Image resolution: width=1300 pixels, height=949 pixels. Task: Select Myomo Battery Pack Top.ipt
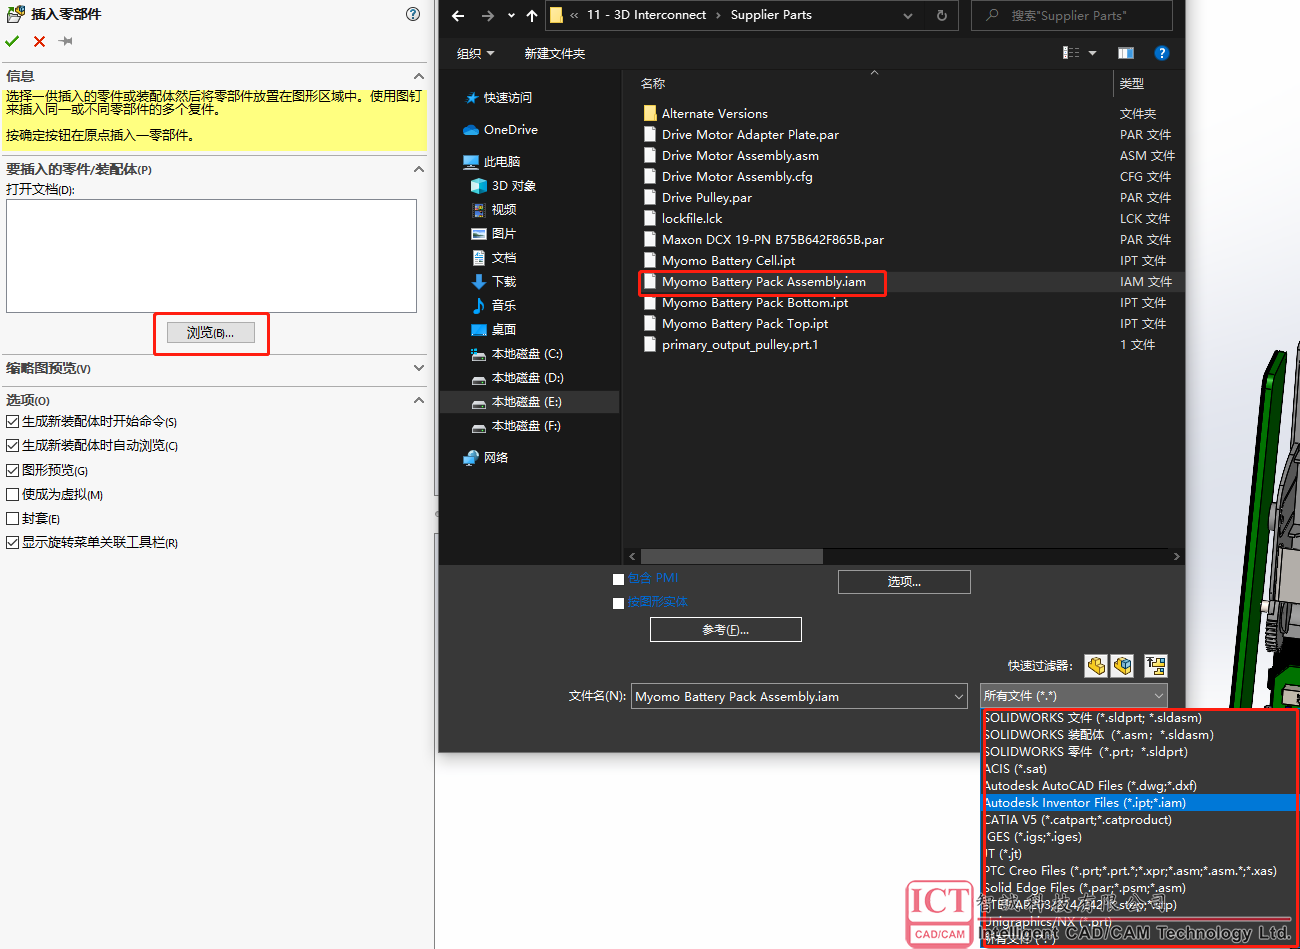744,324
